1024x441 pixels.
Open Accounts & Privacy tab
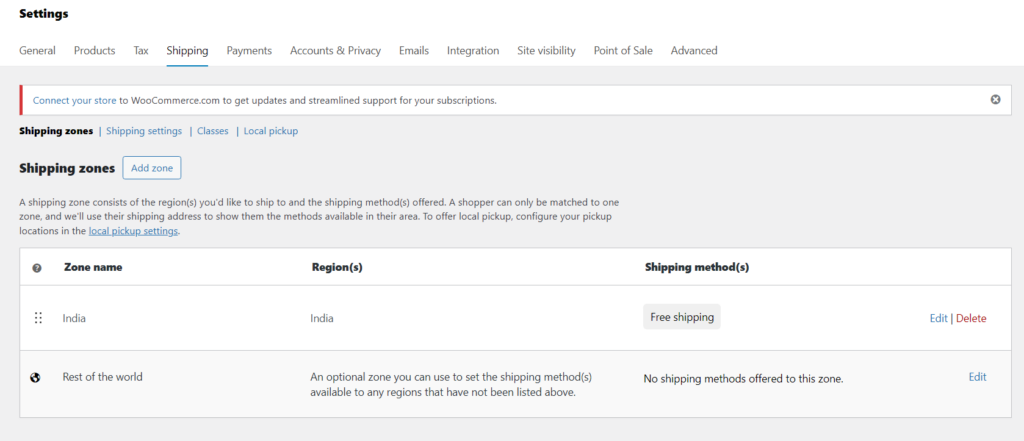pos(336,50)
